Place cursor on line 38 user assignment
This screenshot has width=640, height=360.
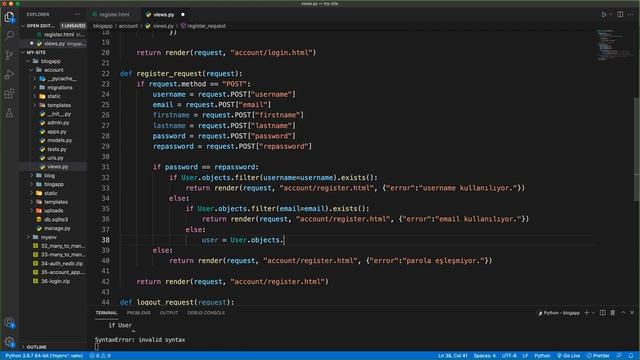point(242,240)
